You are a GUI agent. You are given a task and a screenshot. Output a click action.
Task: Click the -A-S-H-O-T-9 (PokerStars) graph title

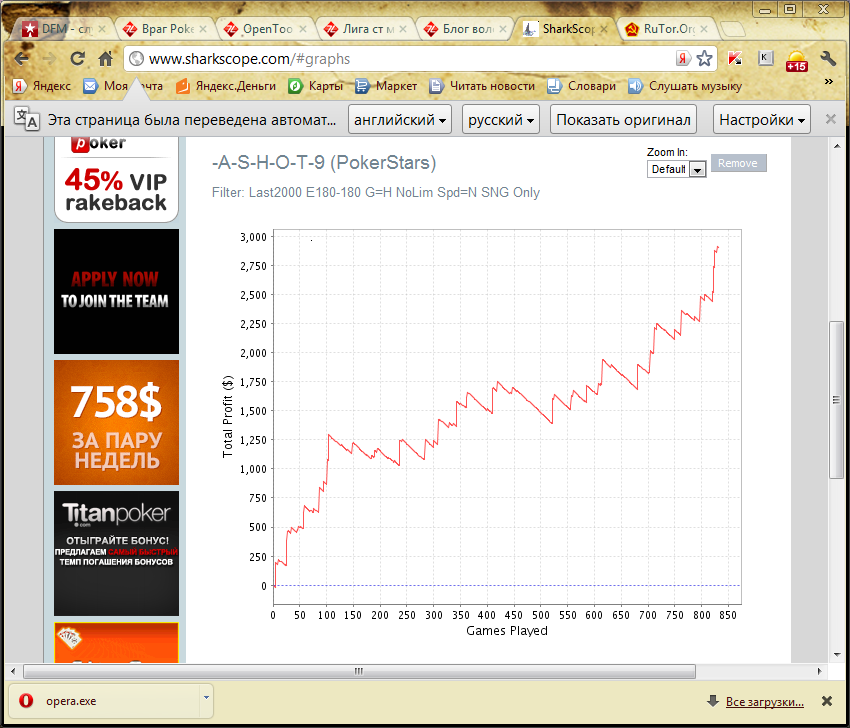(324, 163)
